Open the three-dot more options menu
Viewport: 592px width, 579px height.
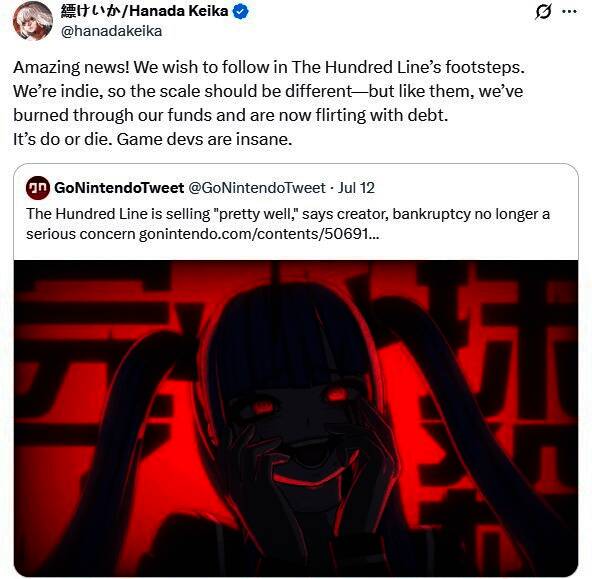569,12
